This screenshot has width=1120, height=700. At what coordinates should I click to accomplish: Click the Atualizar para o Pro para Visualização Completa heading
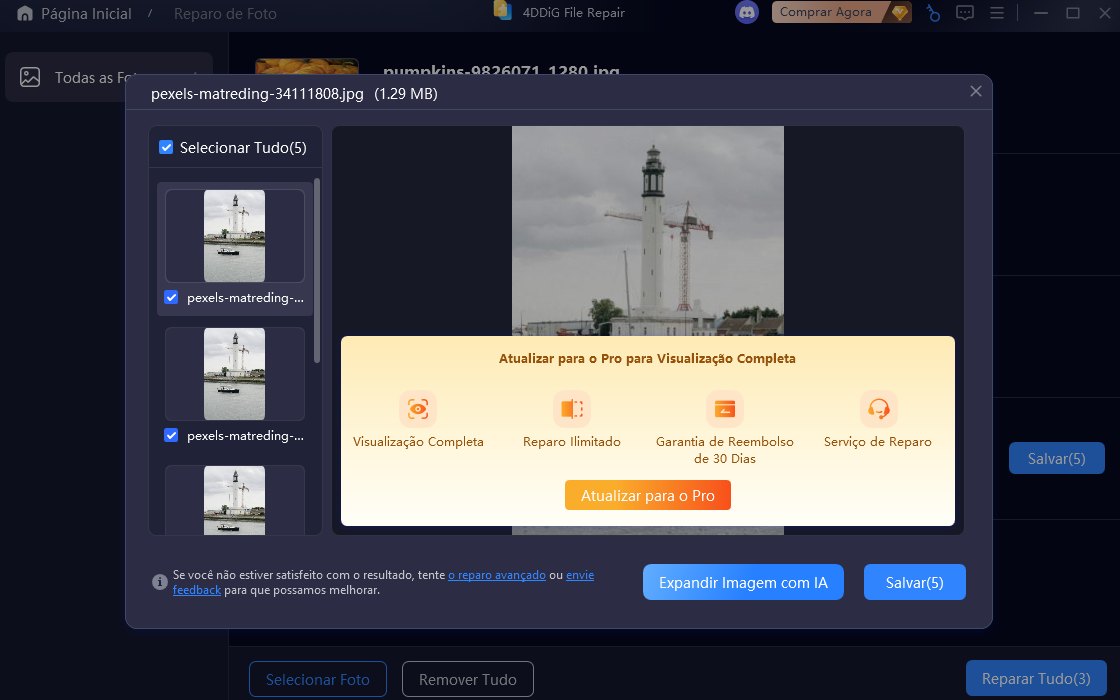pyautogui.click(x=647, y=359)
